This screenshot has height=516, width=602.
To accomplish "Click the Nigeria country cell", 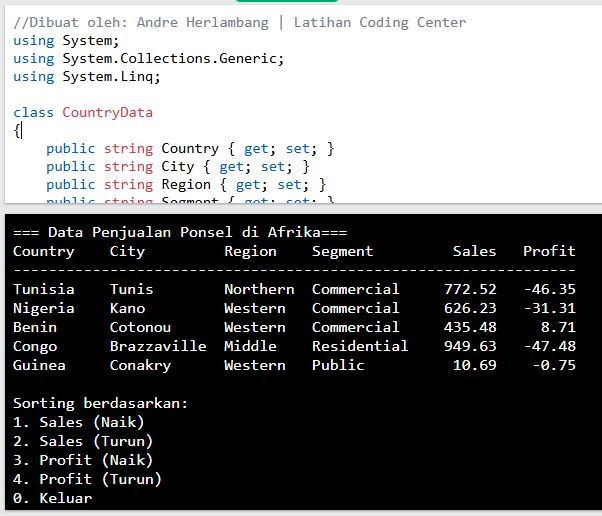I will click(44, 309).
